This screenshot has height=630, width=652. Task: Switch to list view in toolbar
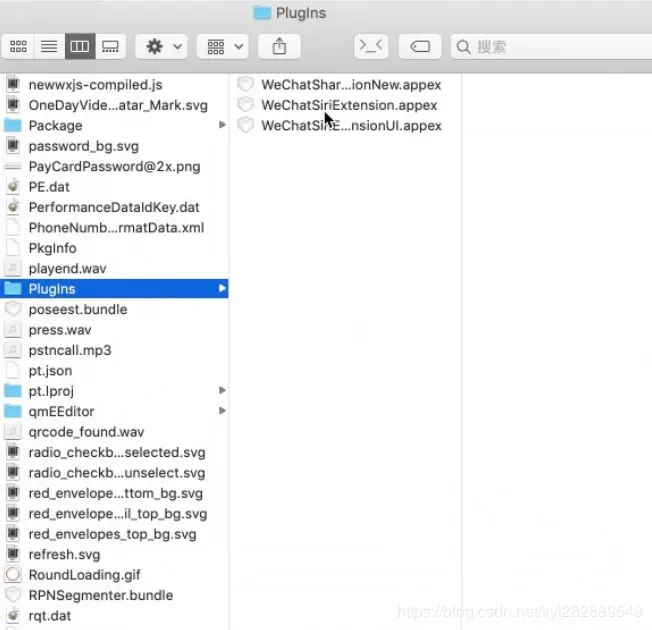tap(49, 46)
